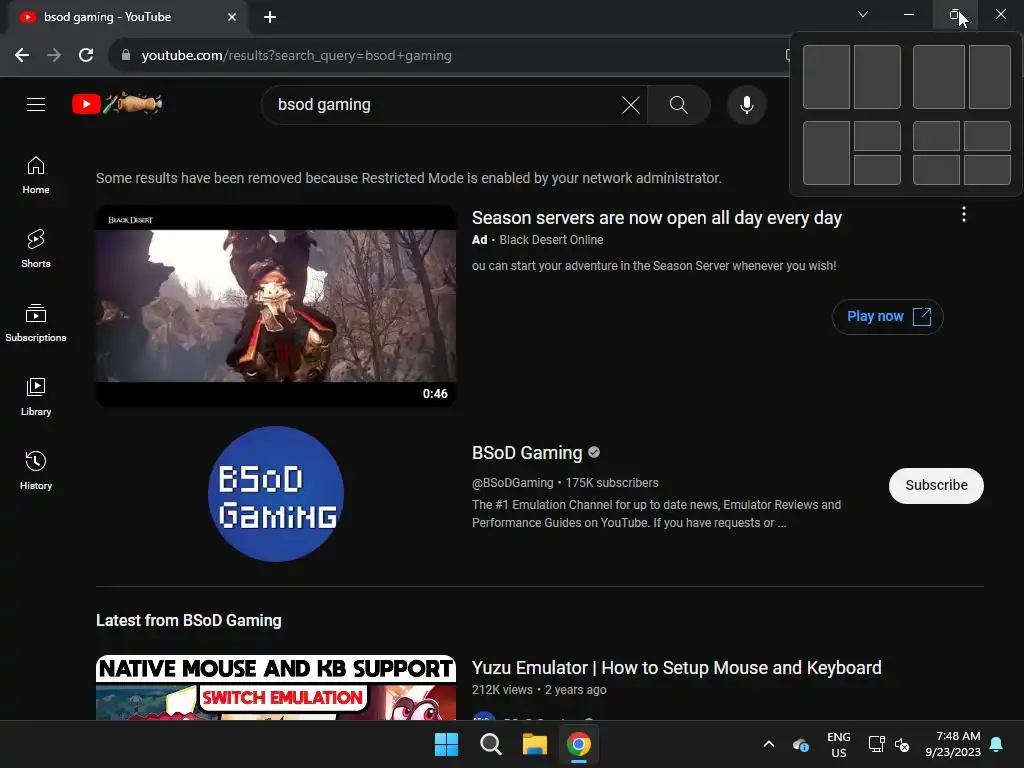Image resolution: width=1024 pixels, height=768 pixels.
Task: Click the Chrome icon in the taskbar
Action: tap(579, 744)
